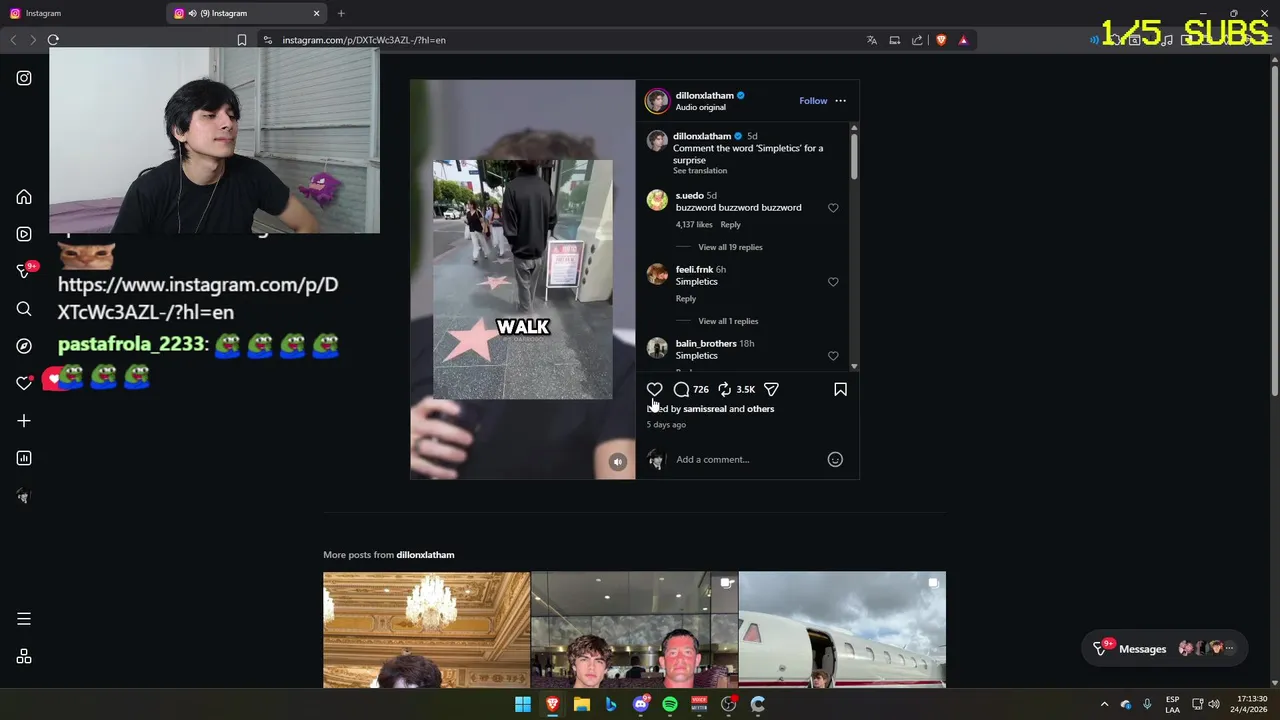Image resolution: width=1280 pixels, height=720 pixels.
Task: Click the Add a comment field
Action: [x=748, y=460]
